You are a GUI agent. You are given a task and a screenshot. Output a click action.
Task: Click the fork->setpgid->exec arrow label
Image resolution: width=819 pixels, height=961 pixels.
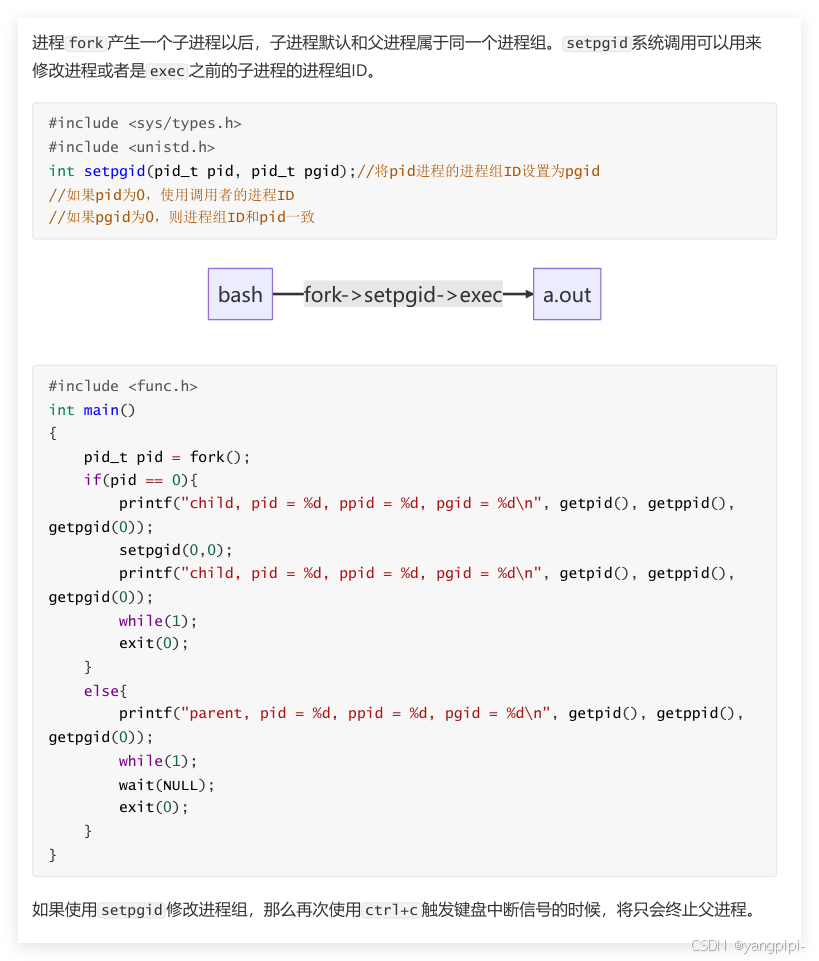tap(403, 295)
